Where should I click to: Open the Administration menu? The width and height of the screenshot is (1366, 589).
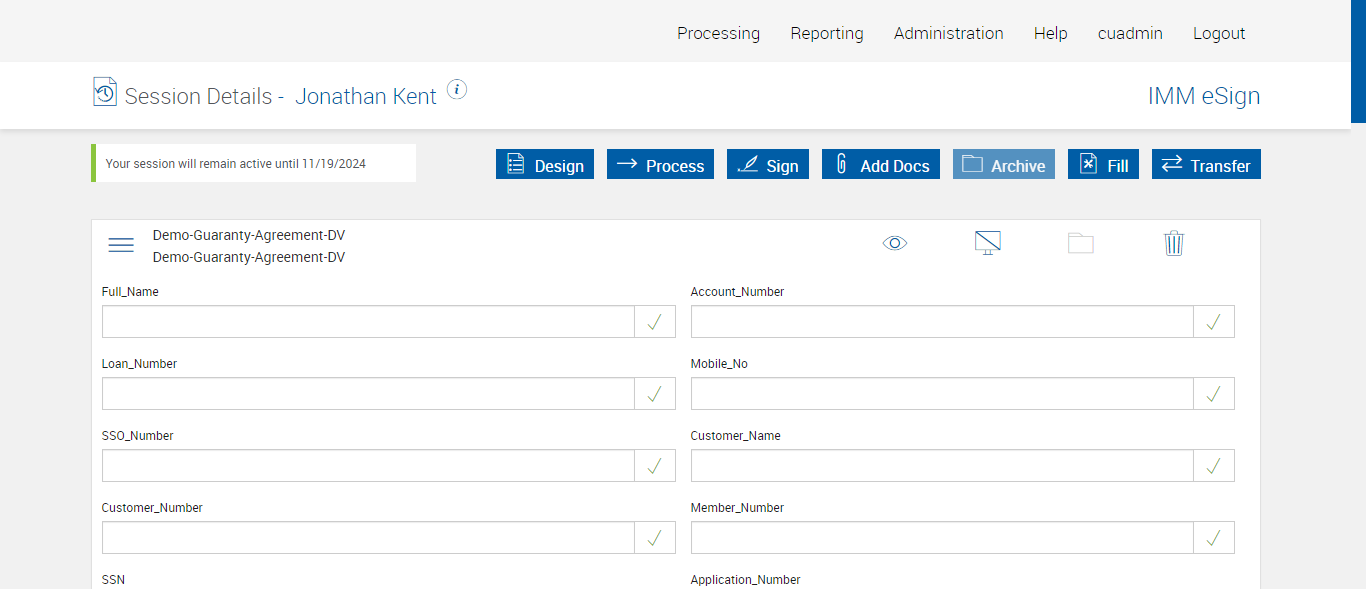948,33
